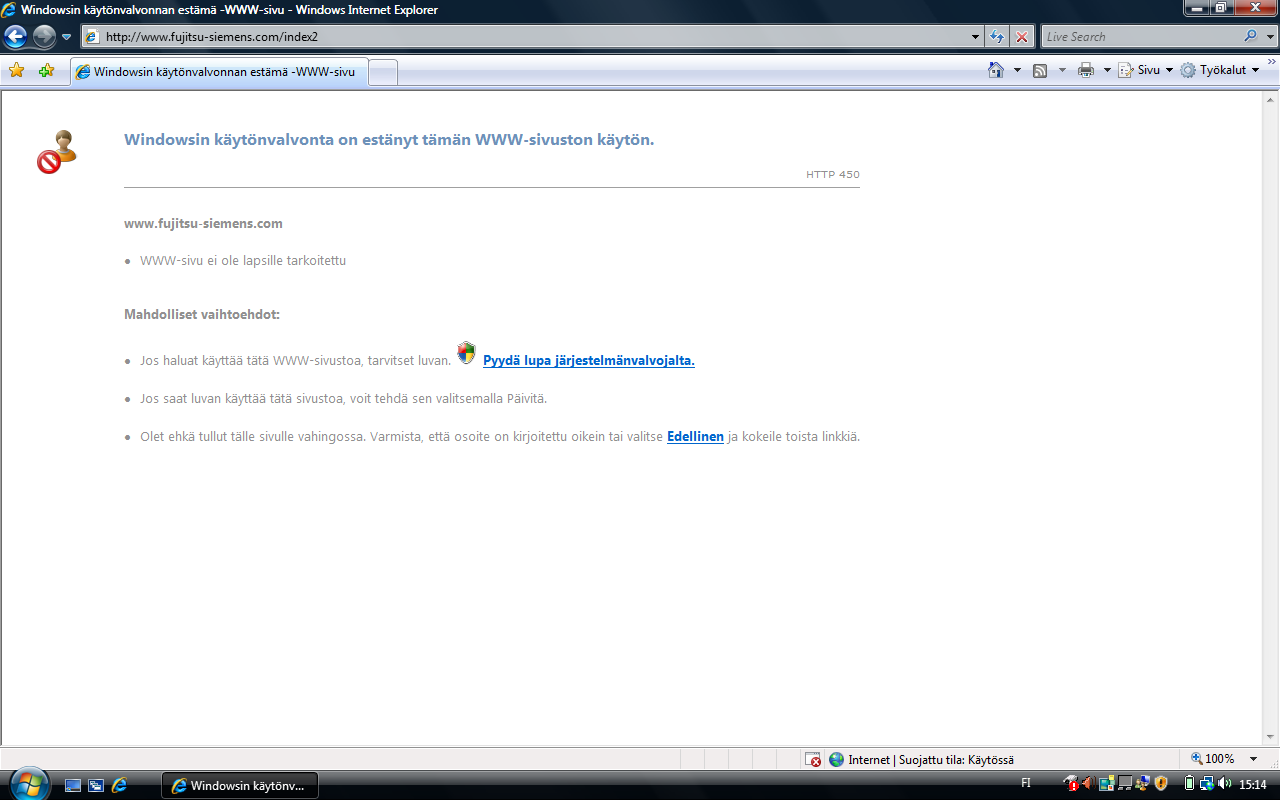Click the blocked user icon on the page
1280x800 pixels.
click(x=57, y=151)
